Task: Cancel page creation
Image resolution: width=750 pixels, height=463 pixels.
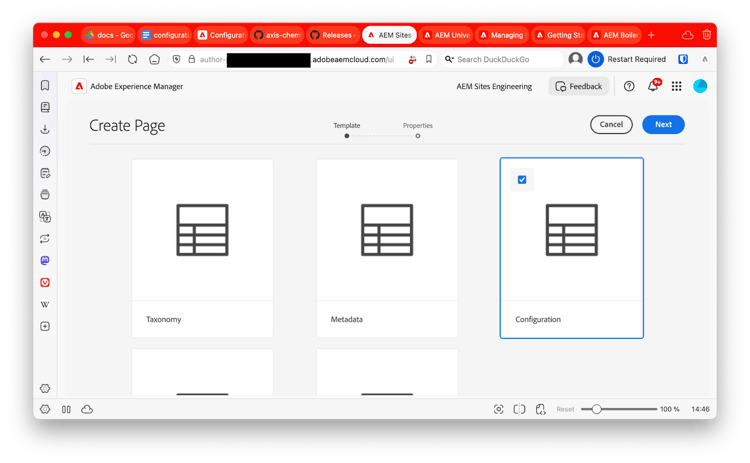Action: click(x=611, y=124)
